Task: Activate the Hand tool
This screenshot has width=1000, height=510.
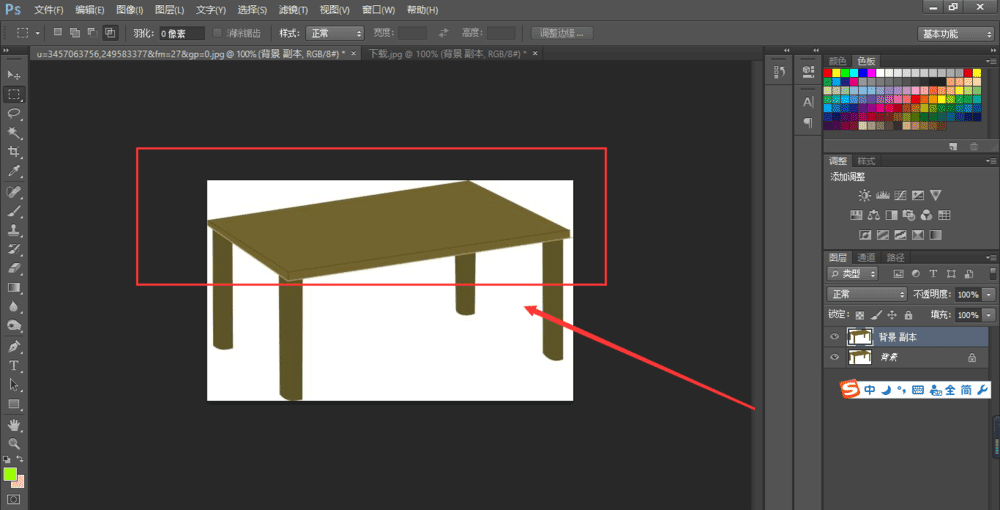Action: pyautogui.click(x=14, y=424)
